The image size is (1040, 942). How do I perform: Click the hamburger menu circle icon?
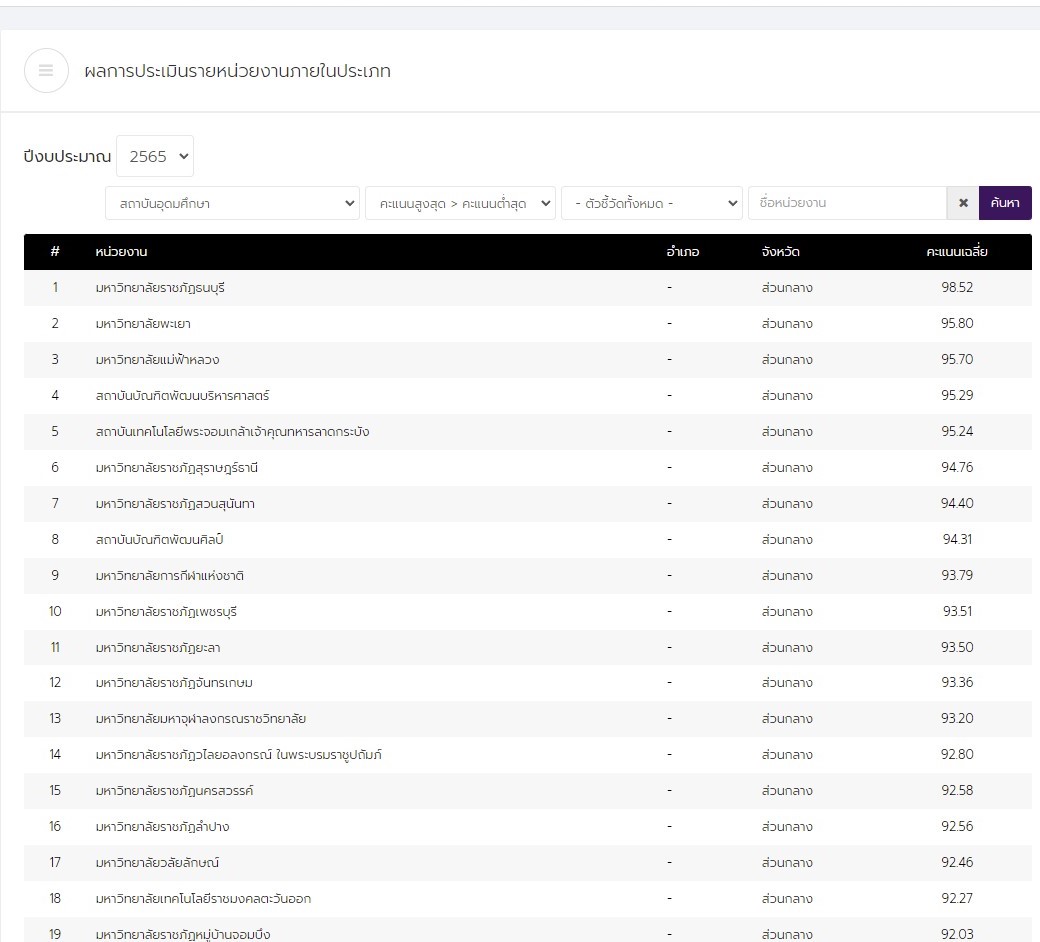(x=46, y=70)
